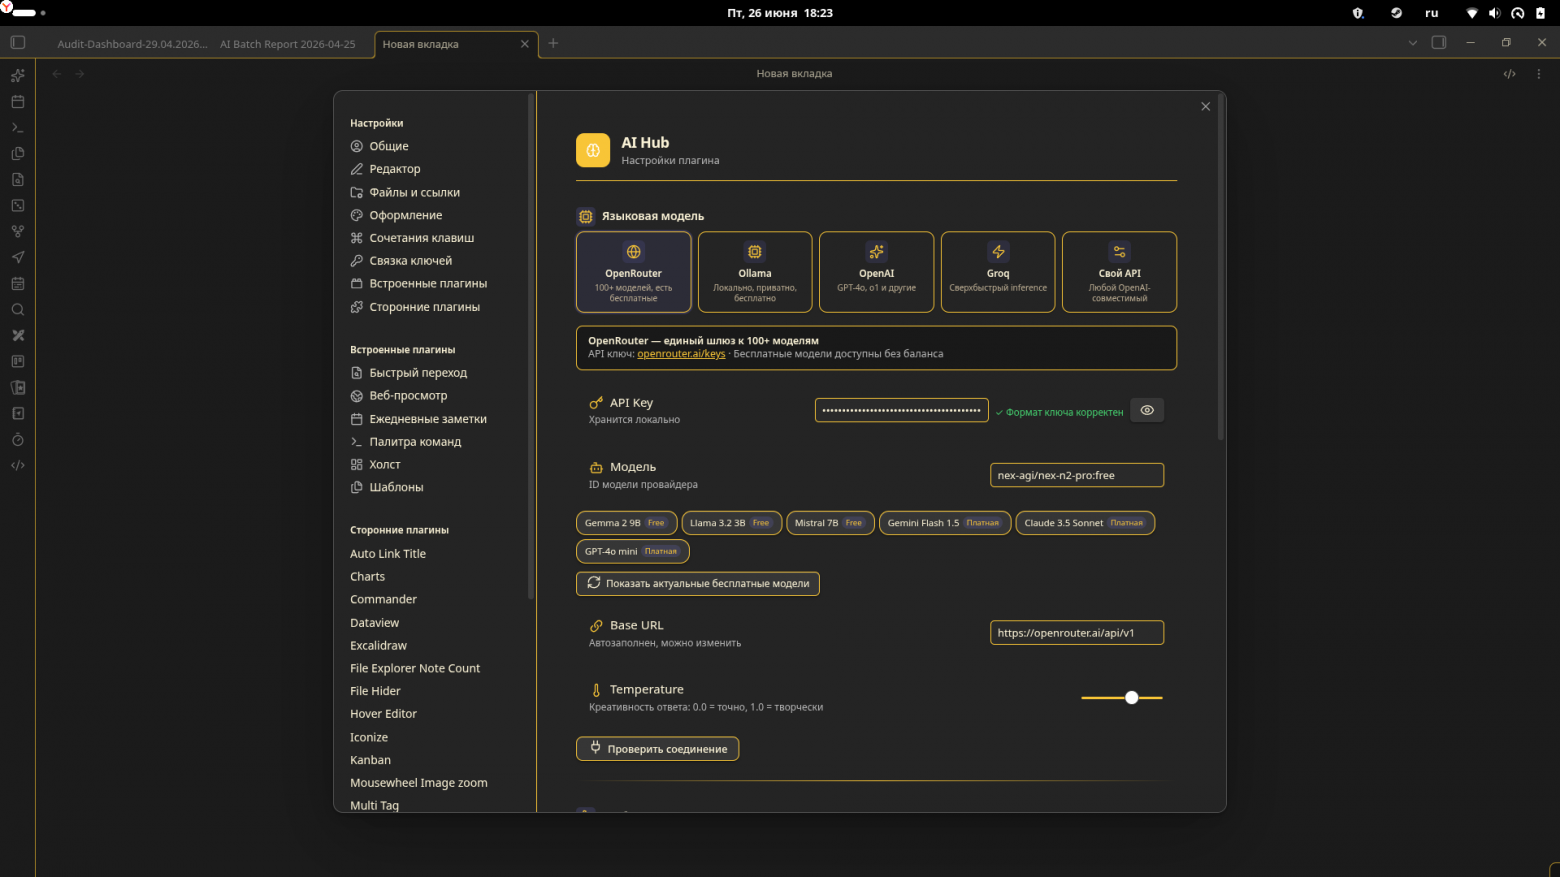This screenshot has height=877, width=1560.
Task: Choose the Mistral 7B Free model chip
Action: click(830, 523)
